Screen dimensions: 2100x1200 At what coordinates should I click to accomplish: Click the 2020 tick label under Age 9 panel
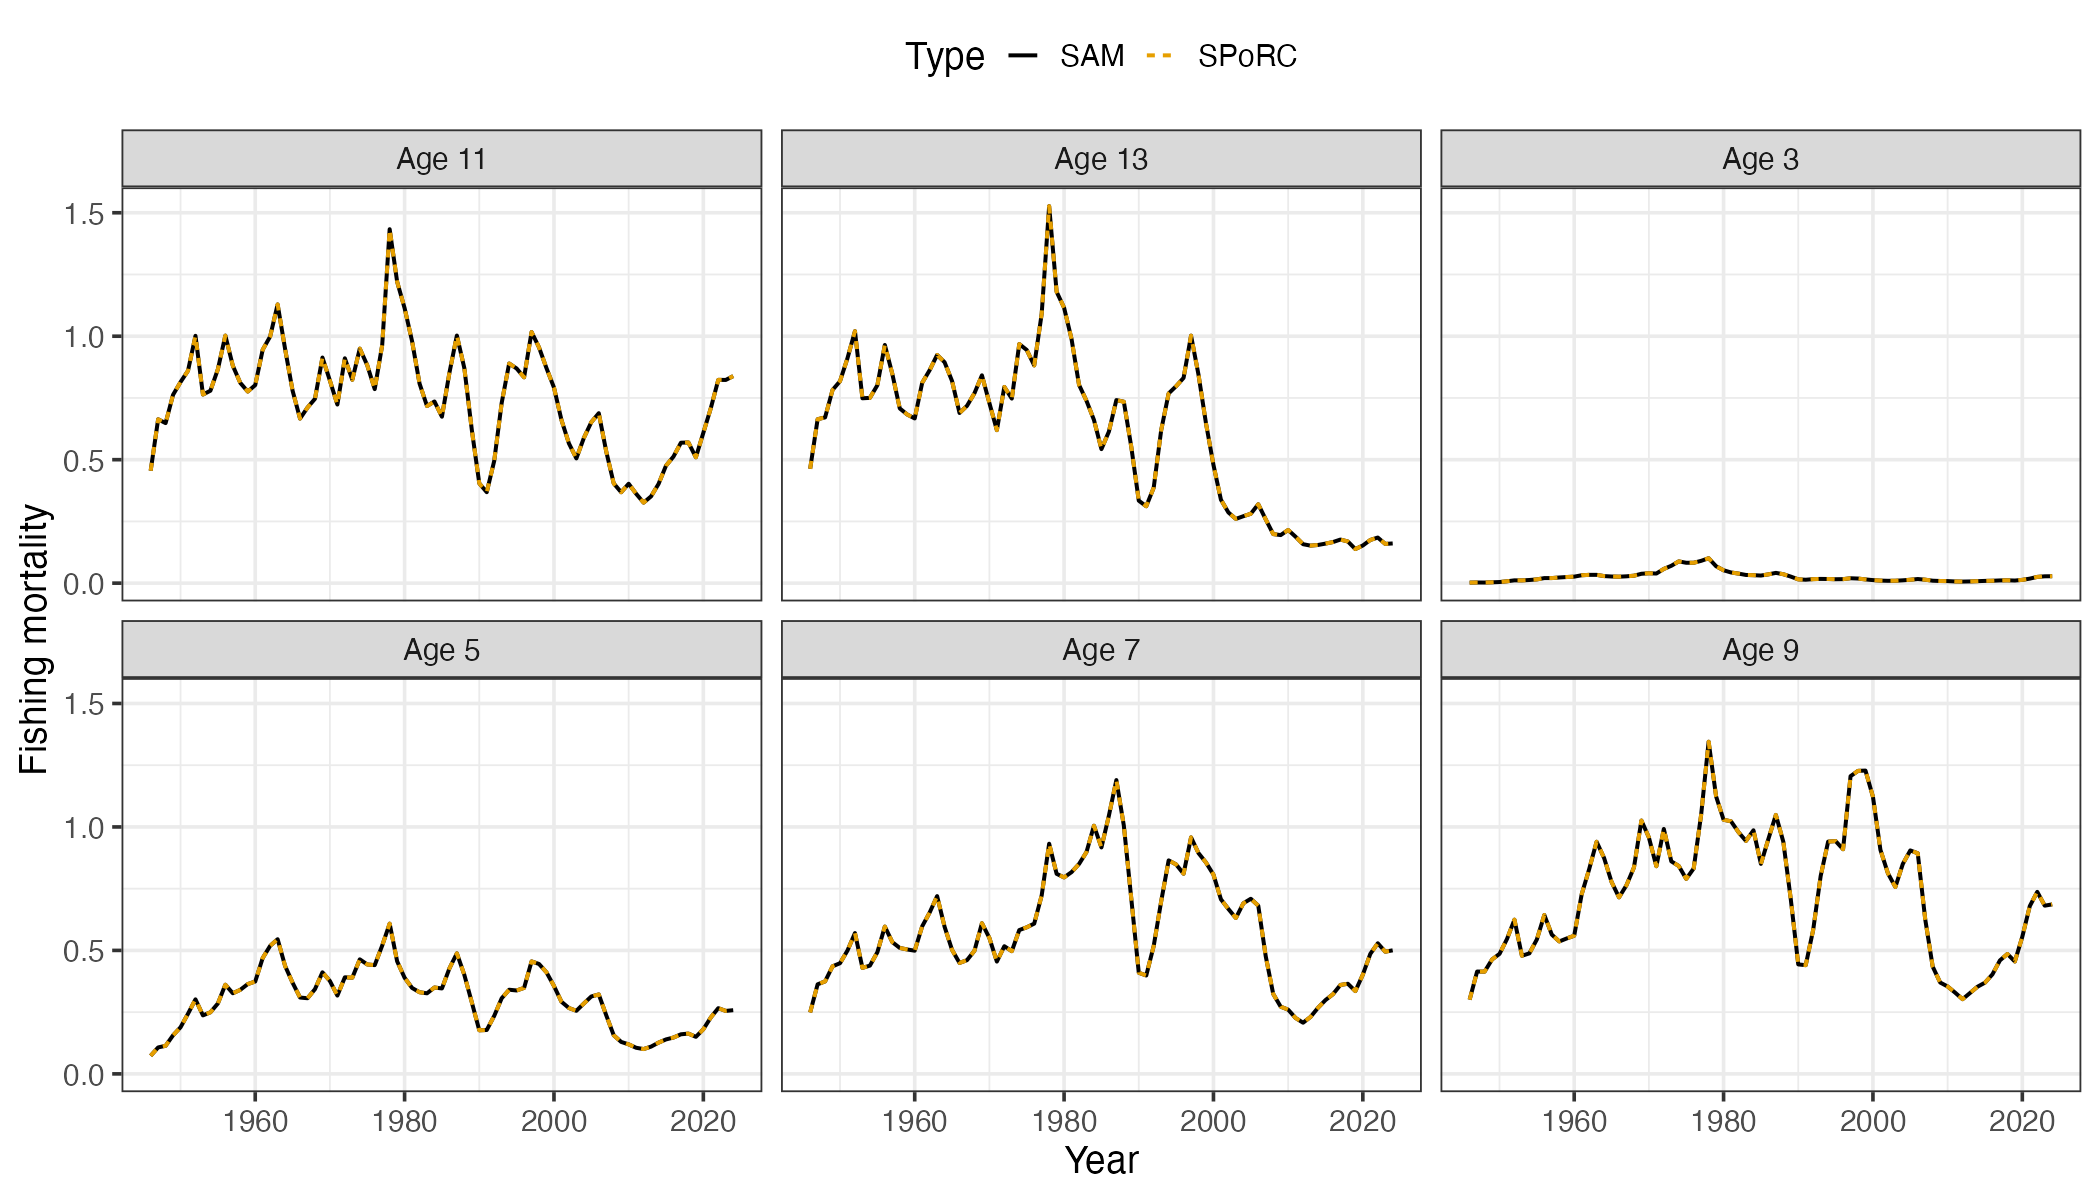2022,1121
